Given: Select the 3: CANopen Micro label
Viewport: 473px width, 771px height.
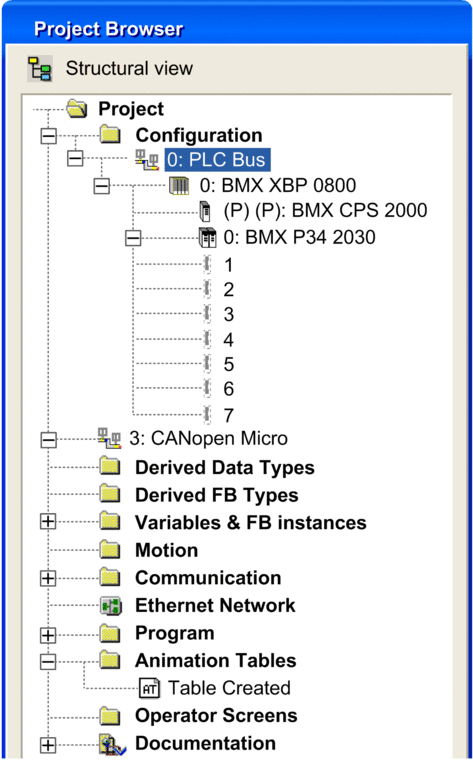Looking at the screenshot, I should 208,438.
